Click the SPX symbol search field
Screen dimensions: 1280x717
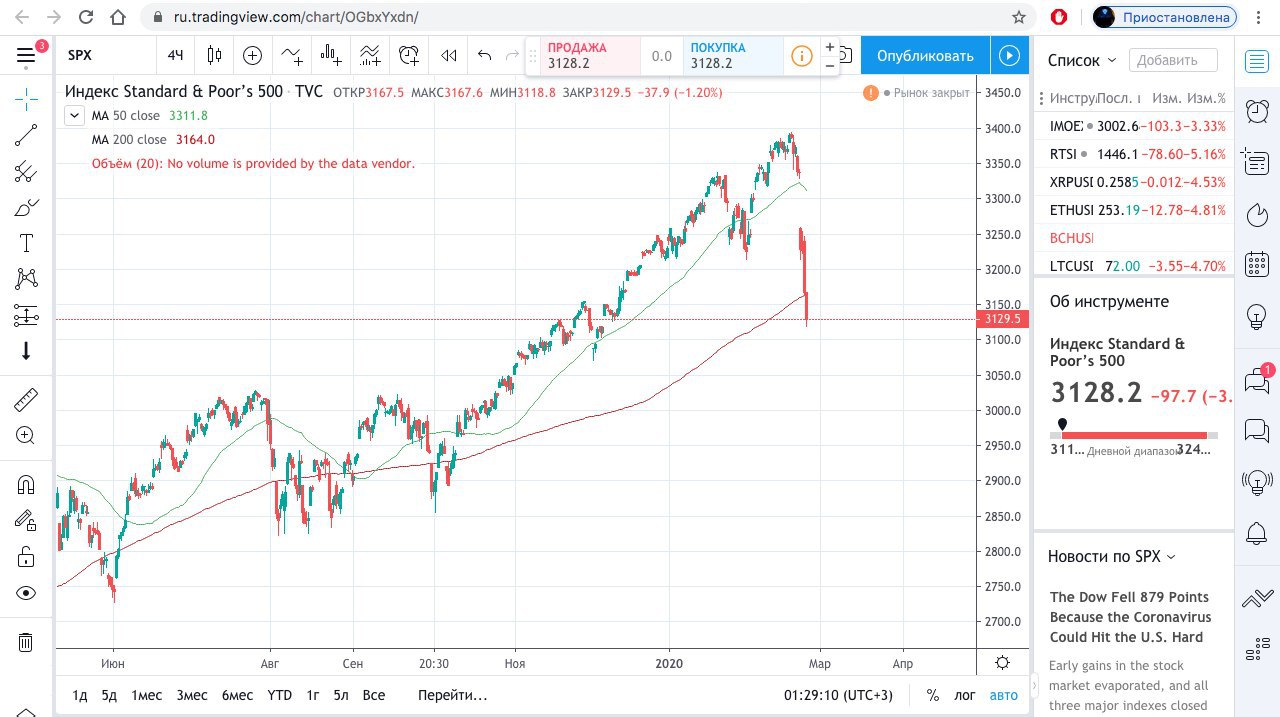tap(106, 56)
